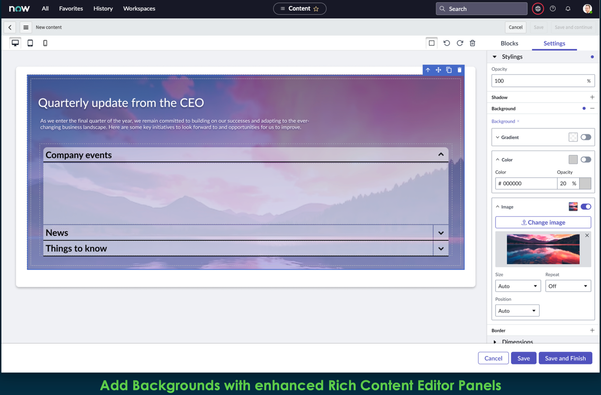Duplicate the selected block
The image size is (601, 395).
click(449, 70)
